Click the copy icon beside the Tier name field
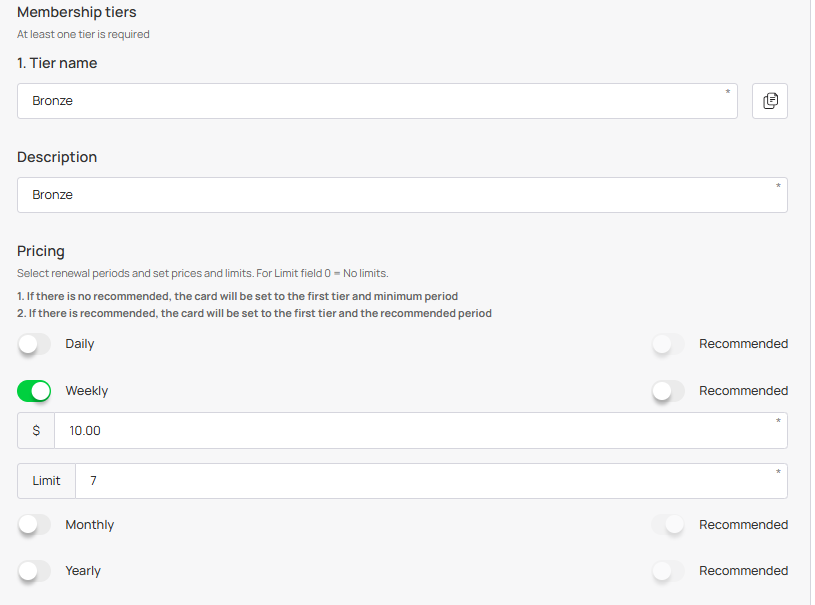 click(770, 101)
